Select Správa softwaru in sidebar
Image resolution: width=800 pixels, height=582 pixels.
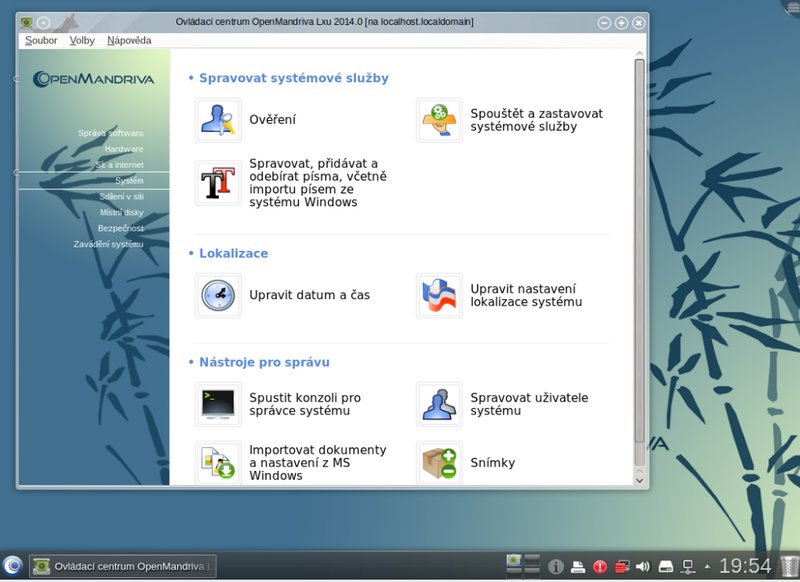click(111, 133)
